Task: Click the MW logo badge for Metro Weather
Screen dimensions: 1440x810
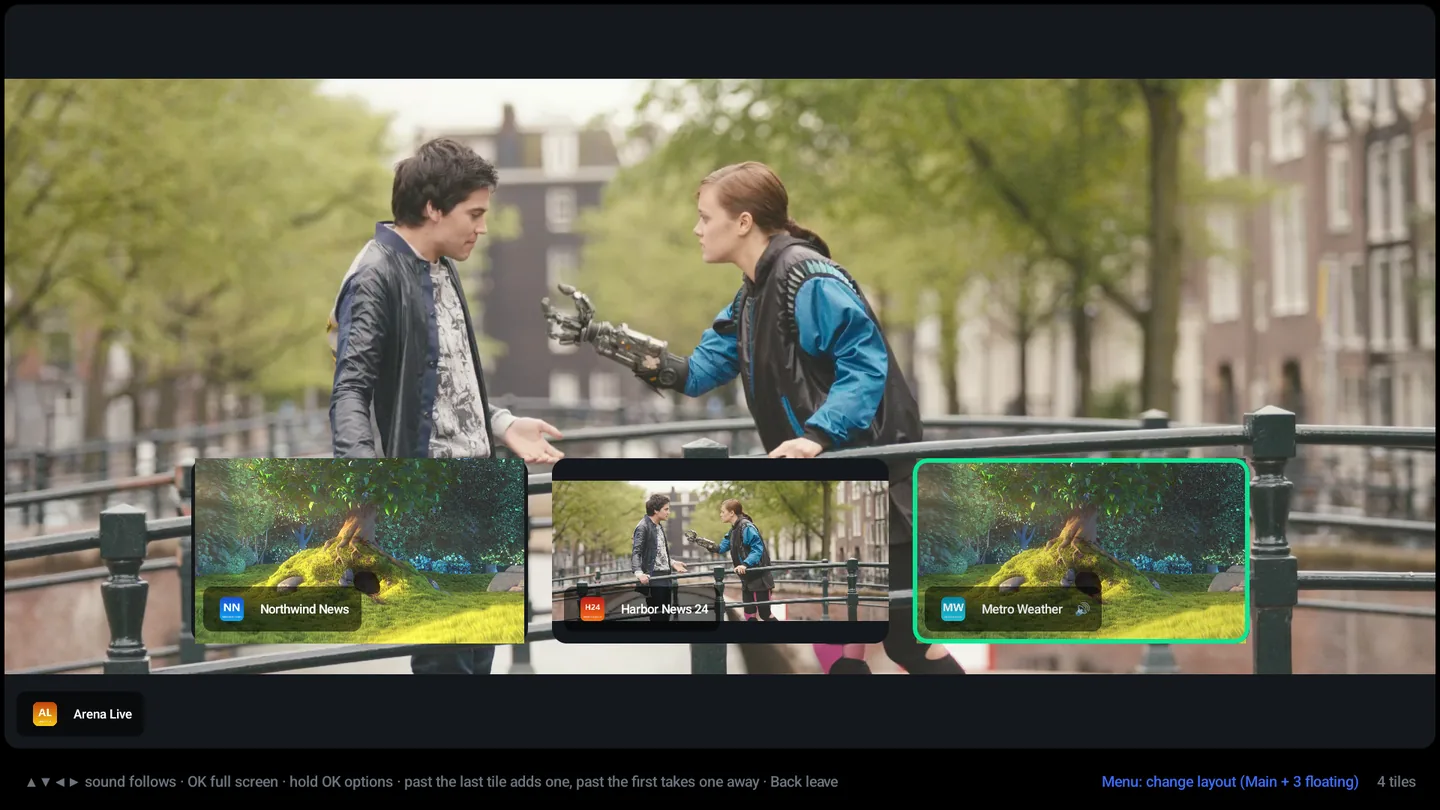Action: (x=954, y=609)
